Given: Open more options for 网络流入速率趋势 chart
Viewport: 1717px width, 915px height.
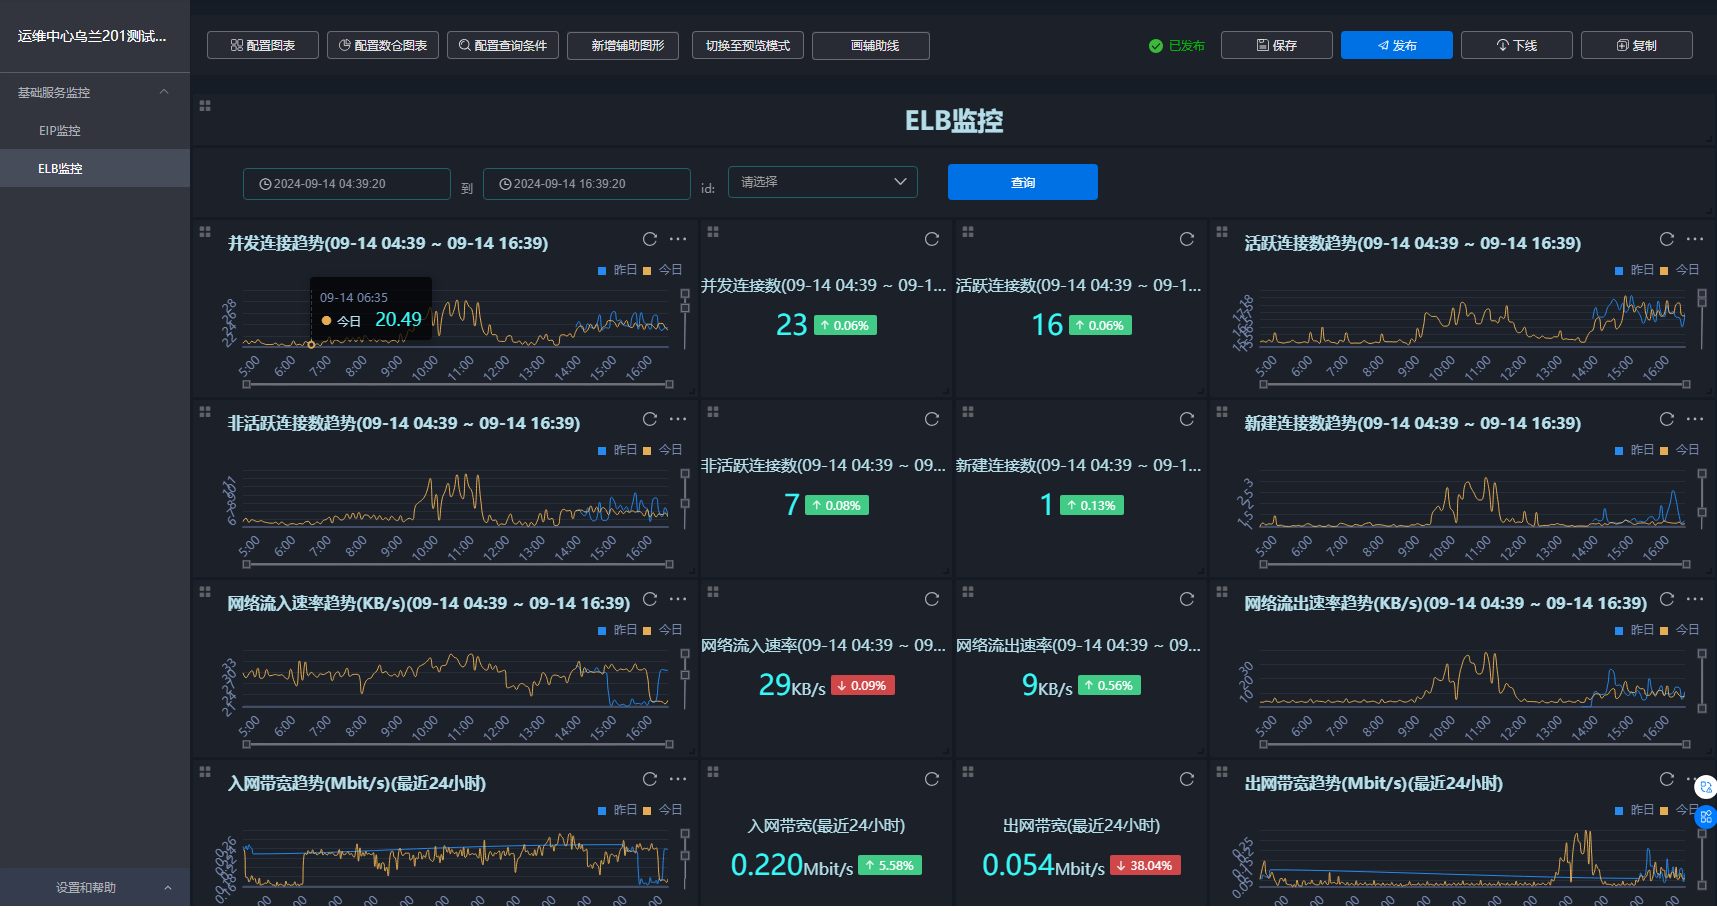Looking at the screenshot, I should tap(678, 599).
